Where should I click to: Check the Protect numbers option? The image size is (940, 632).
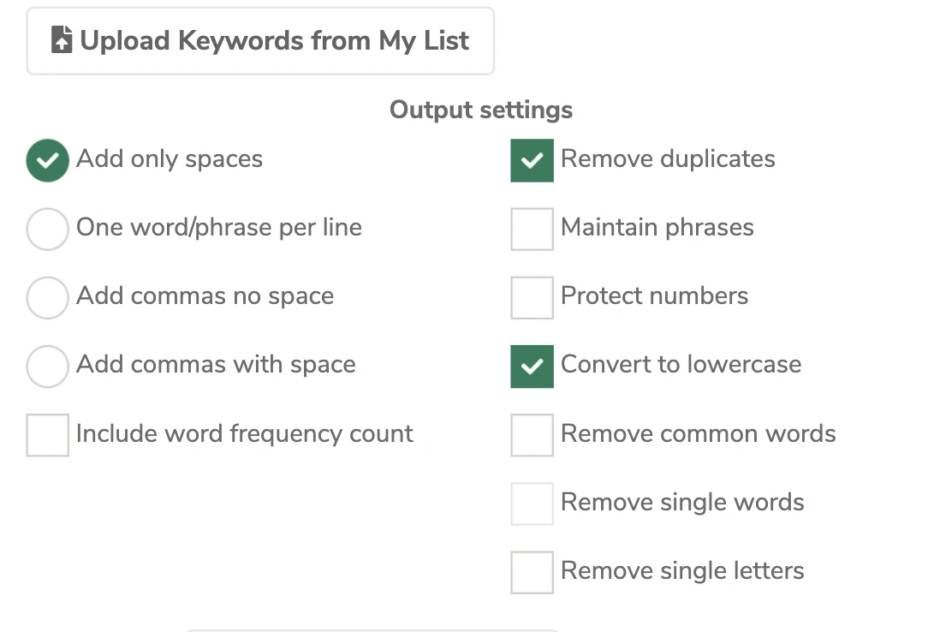click(531, 297)
